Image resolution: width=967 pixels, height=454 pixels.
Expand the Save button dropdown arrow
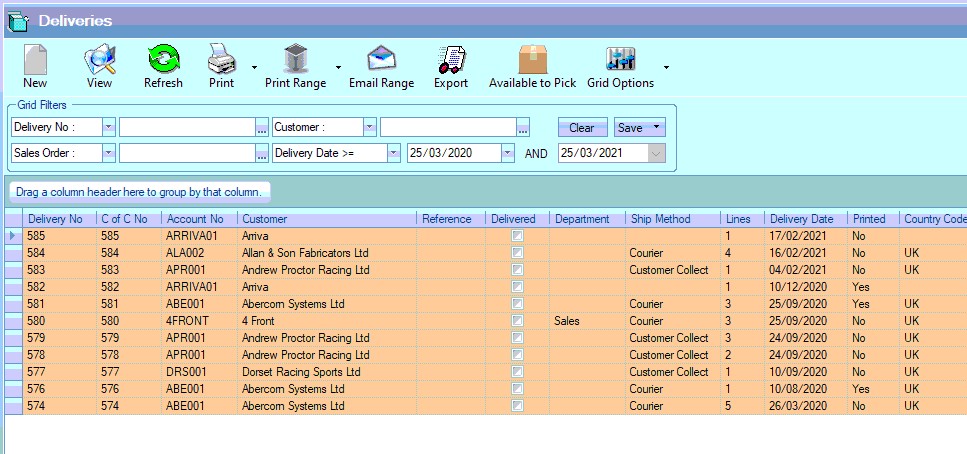(x=656, y=127)
